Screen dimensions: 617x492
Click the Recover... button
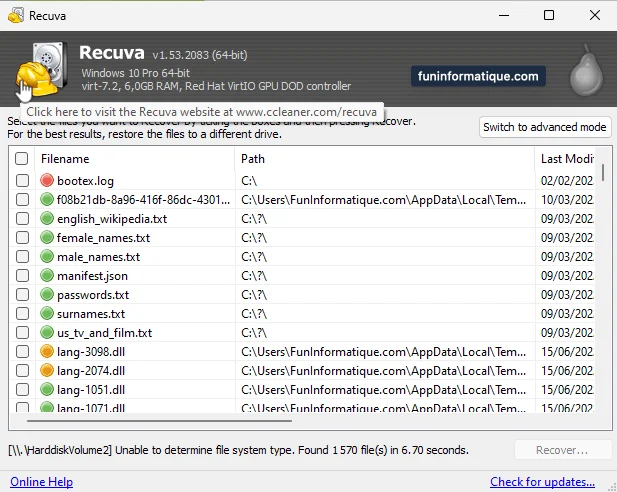(x=563, y=450)
